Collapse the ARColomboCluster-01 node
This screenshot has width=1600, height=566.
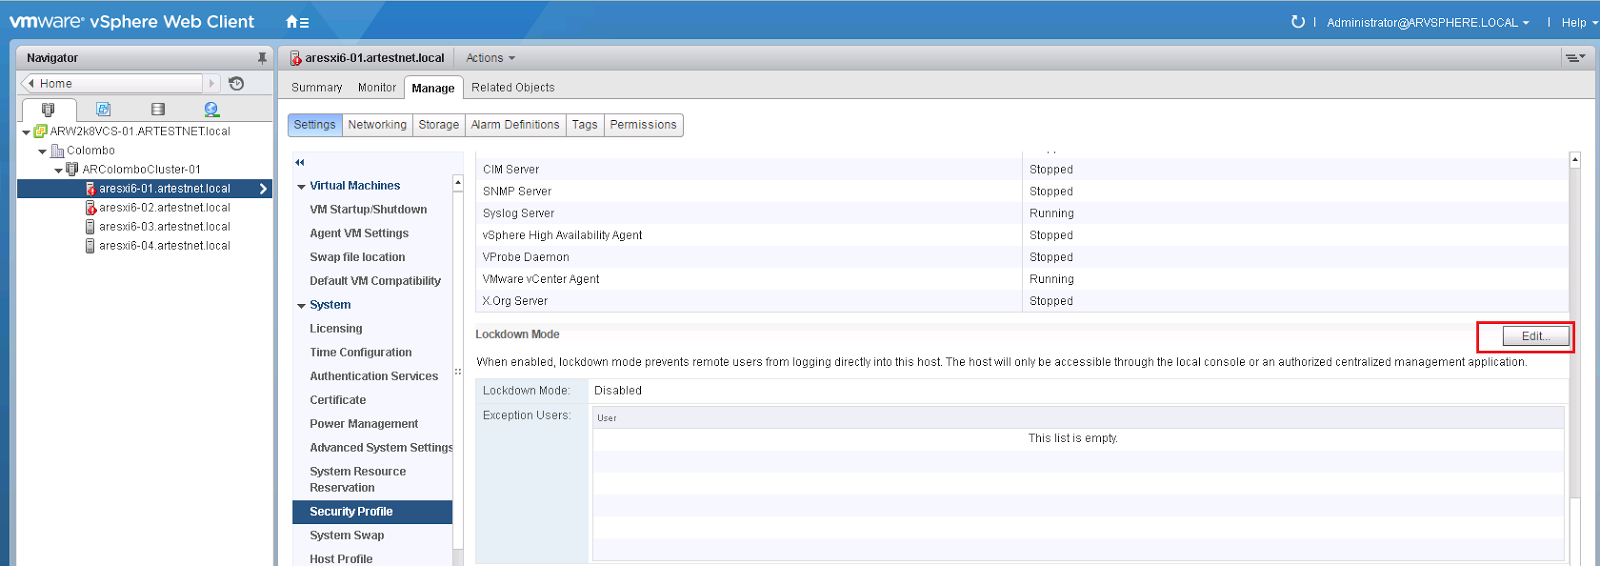coord(58,170)
